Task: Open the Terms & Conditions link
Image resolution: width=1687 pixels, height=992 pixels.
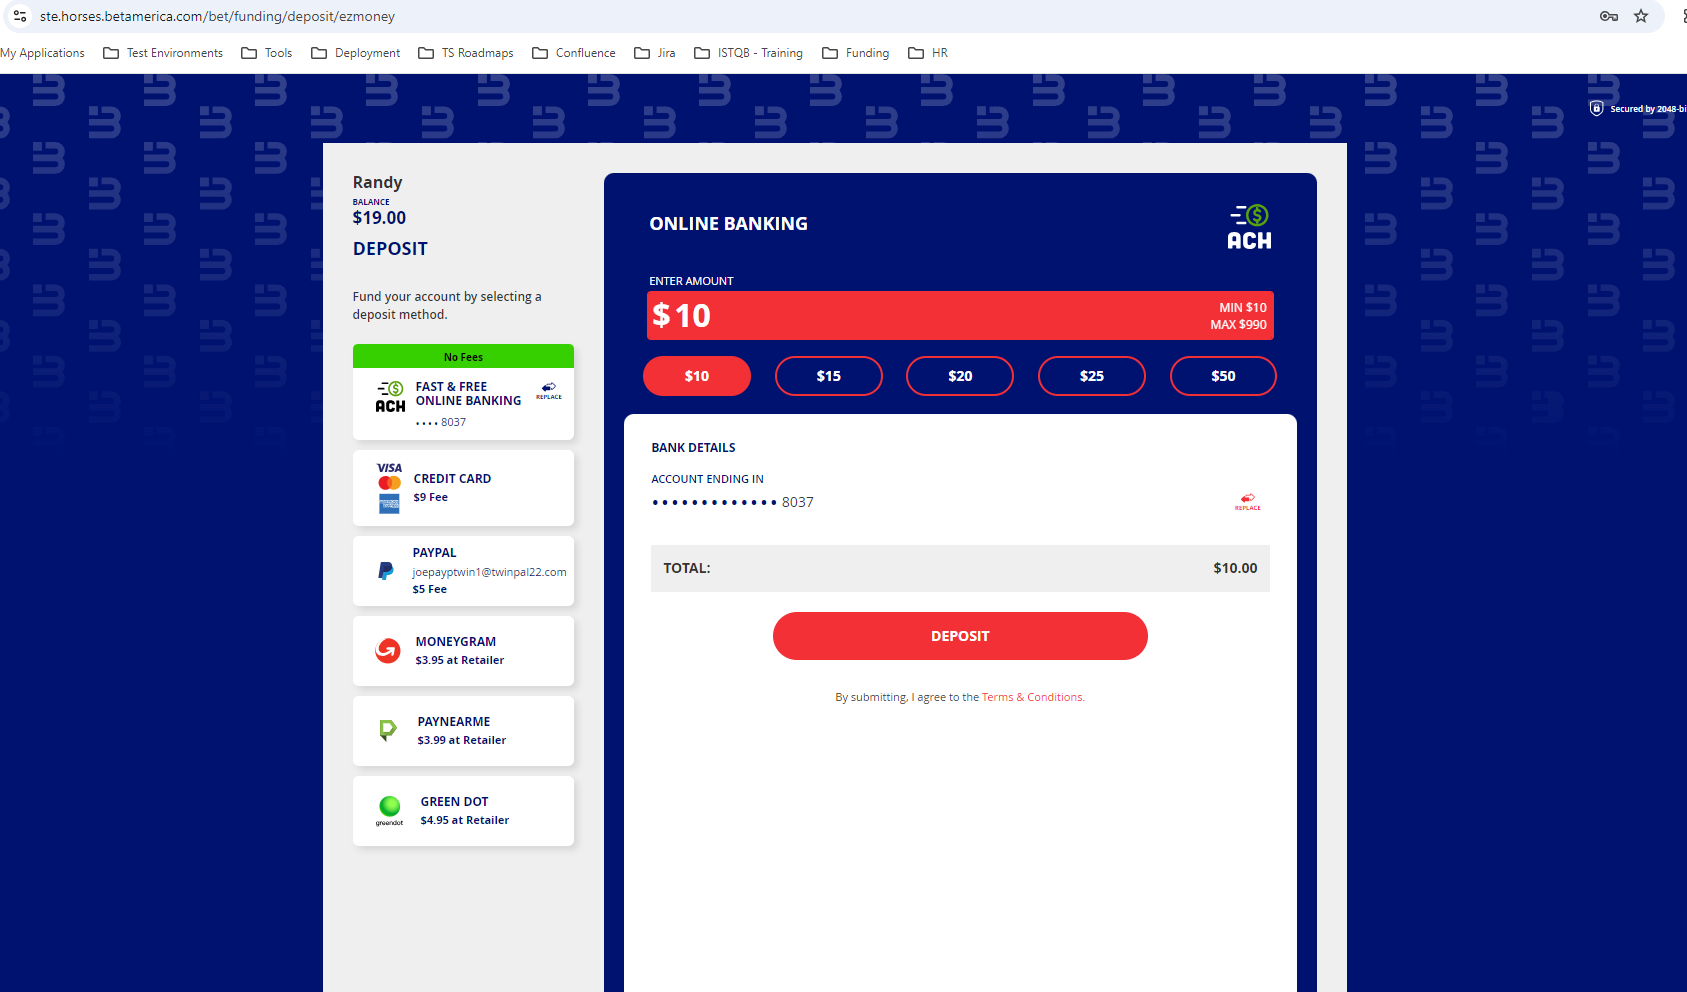Action: [1033, 697]
